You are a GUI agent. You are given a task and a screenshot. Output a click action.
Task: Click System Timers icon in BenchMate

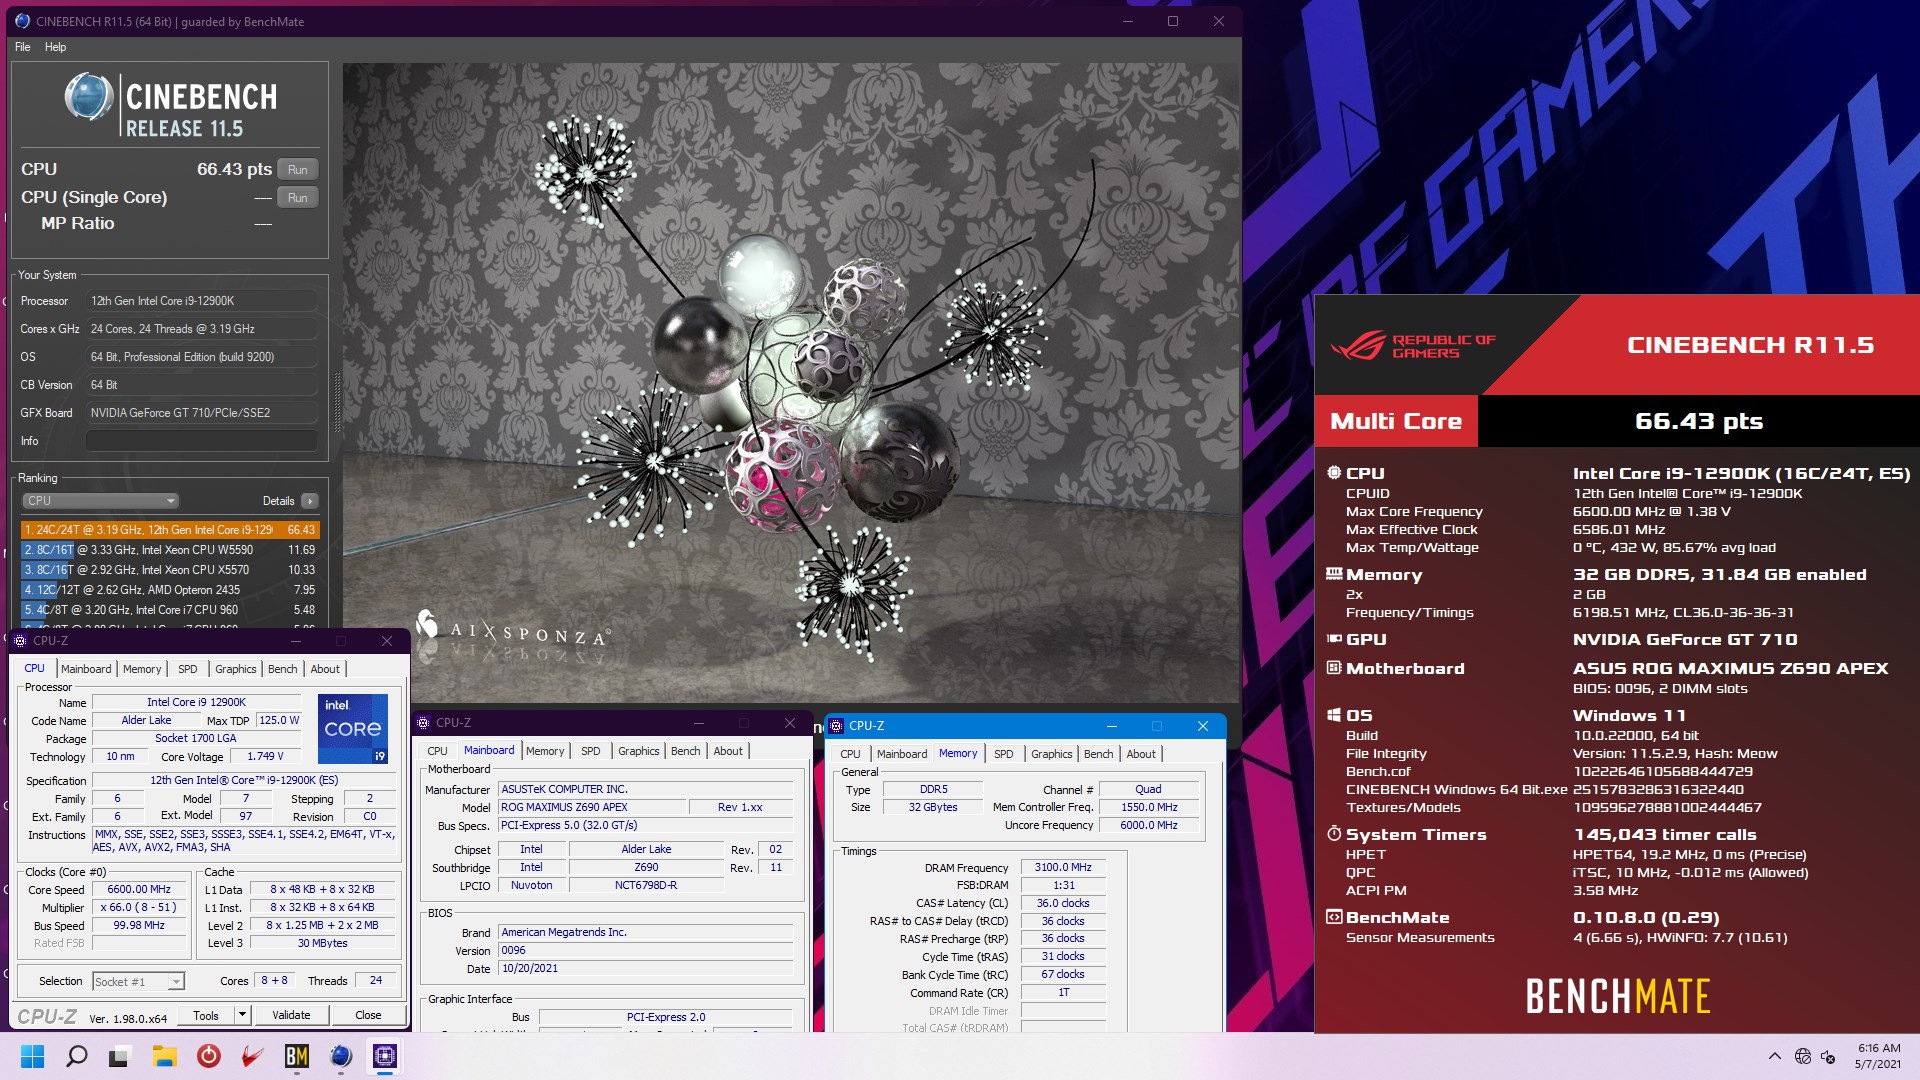click(1333, 834)
